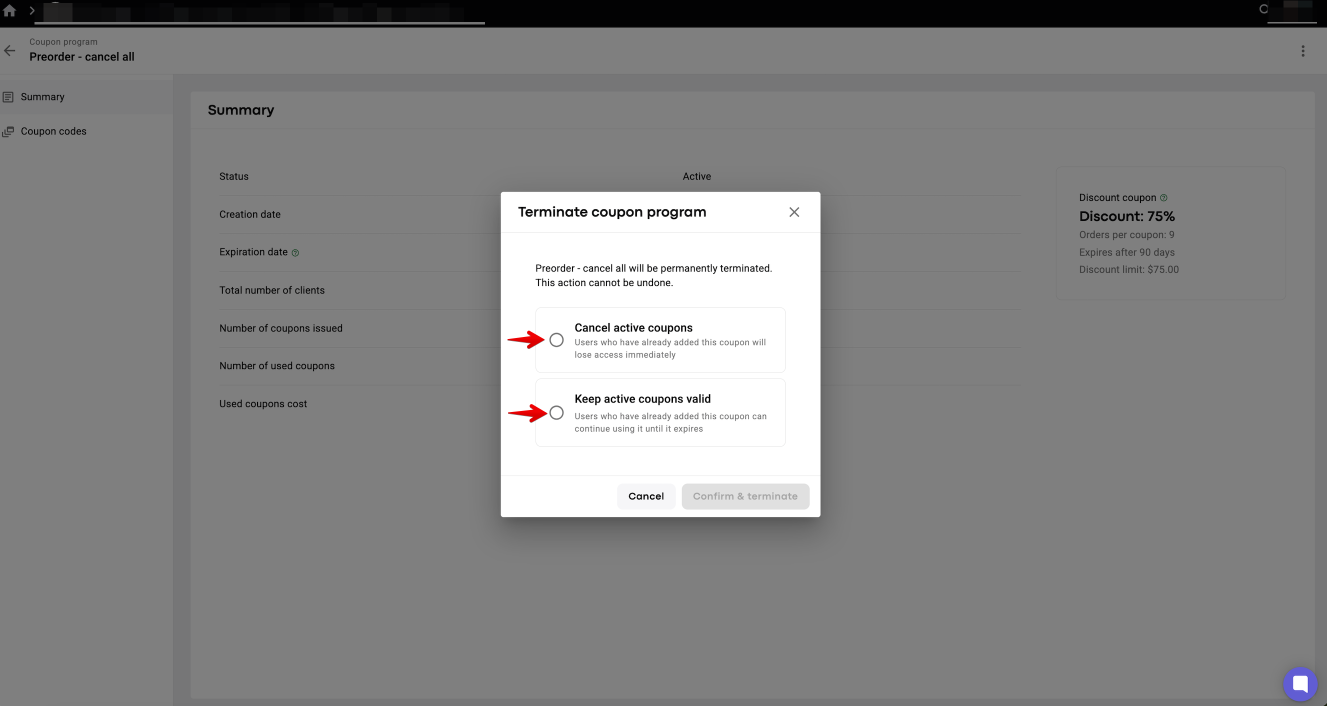Click the Cancel button in the dialog
The image size is (1327, 706).
click(646, 496)
